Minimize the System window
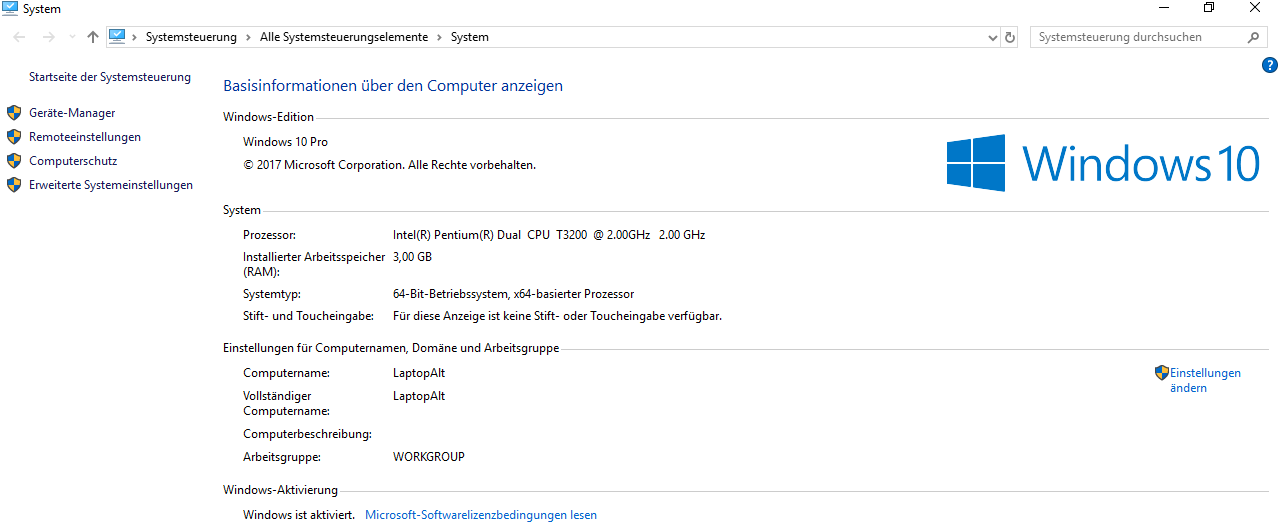Viewport: 1280px width, 531px height. pos(1163,8)
